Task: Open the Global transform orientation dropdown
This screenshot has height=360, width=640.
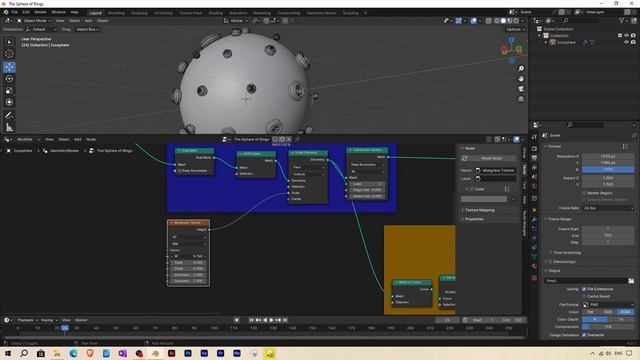Action: (236, 20)
